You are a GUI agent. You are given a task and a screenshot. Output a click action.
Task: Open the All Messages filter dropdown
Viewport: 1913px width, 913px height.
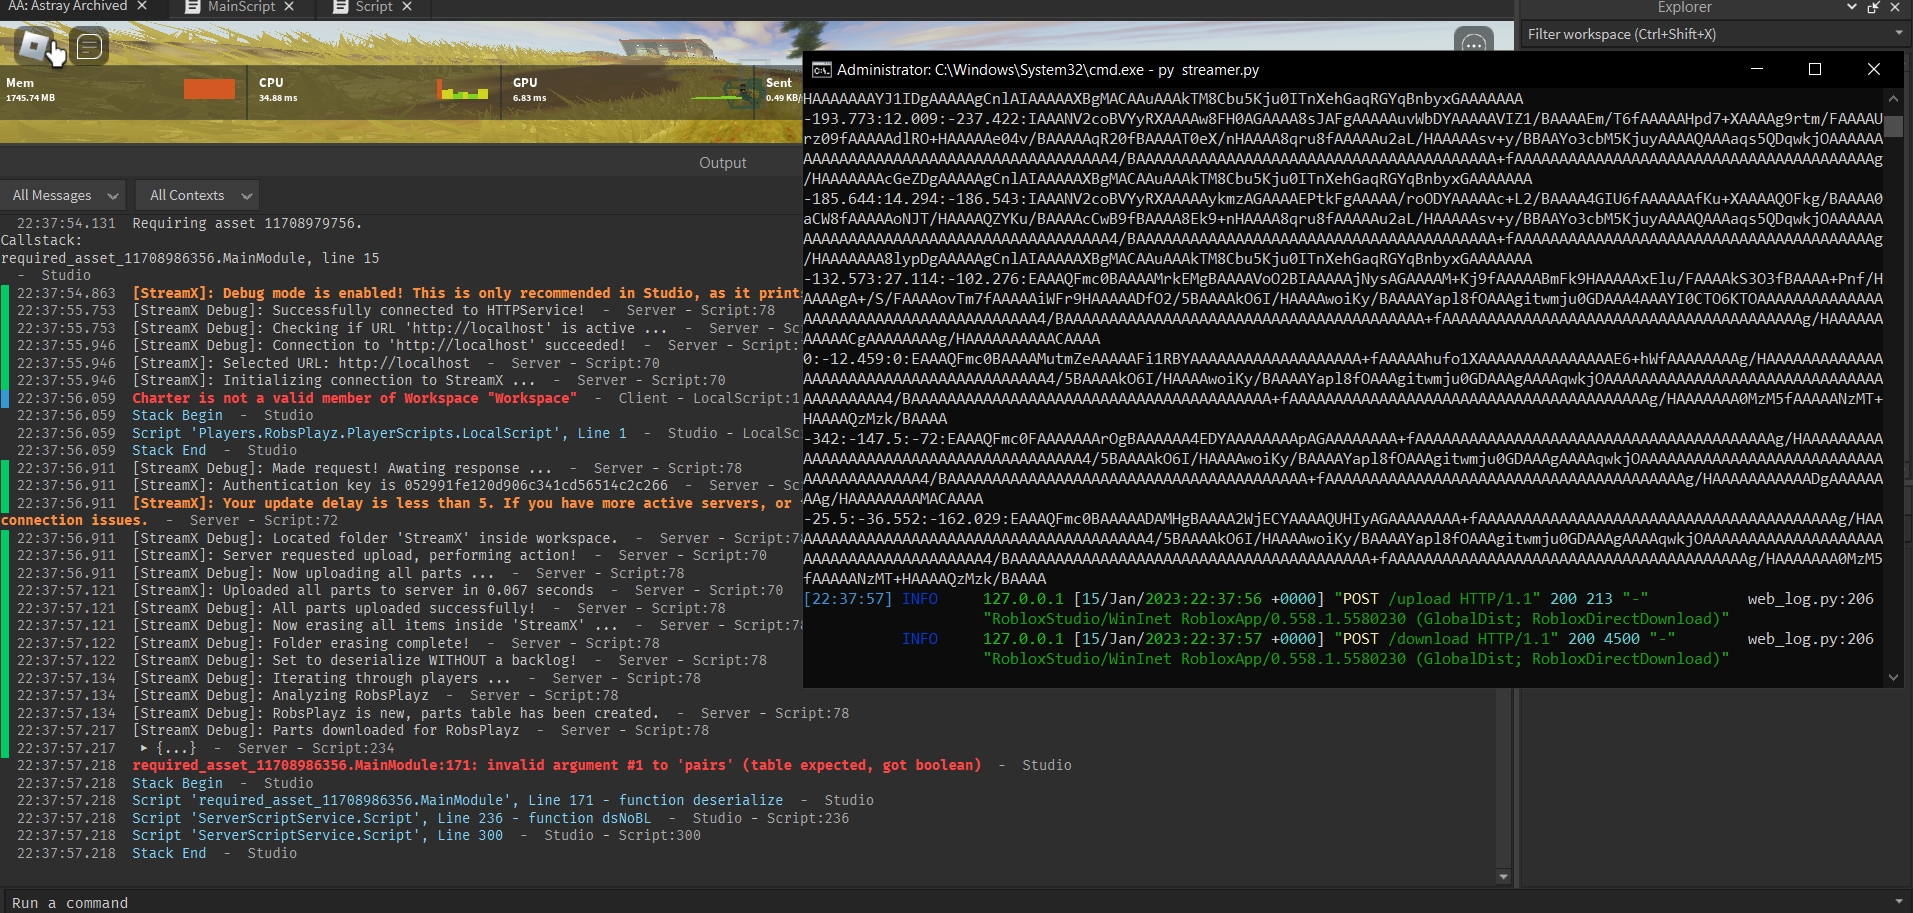click(63, 195)
